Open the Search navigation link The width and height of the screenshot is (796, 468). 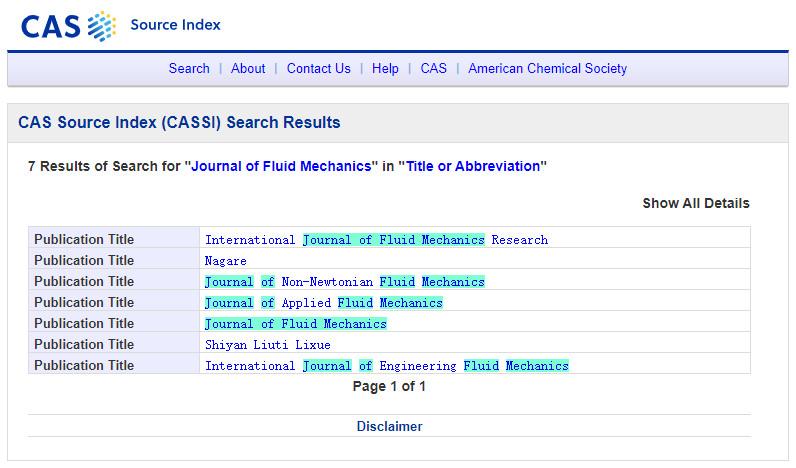189,69
